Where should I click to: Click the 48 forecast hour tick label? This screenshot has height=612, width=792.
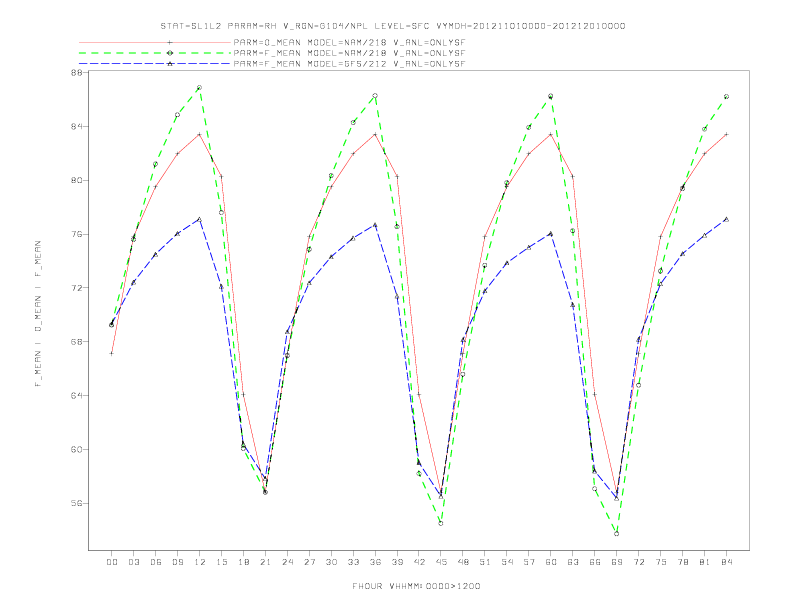point(463,562)
